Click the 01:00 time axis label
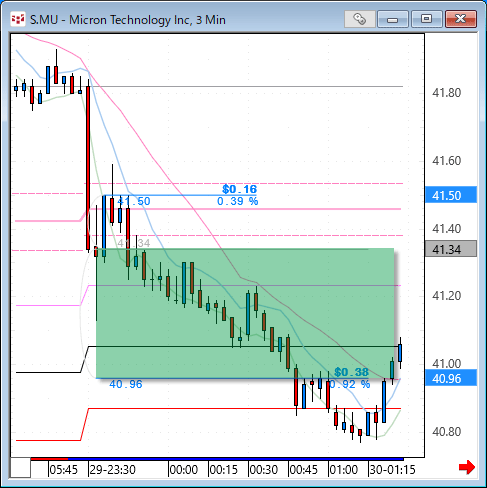Screen dimensions: 487x488 click(344, 470)
